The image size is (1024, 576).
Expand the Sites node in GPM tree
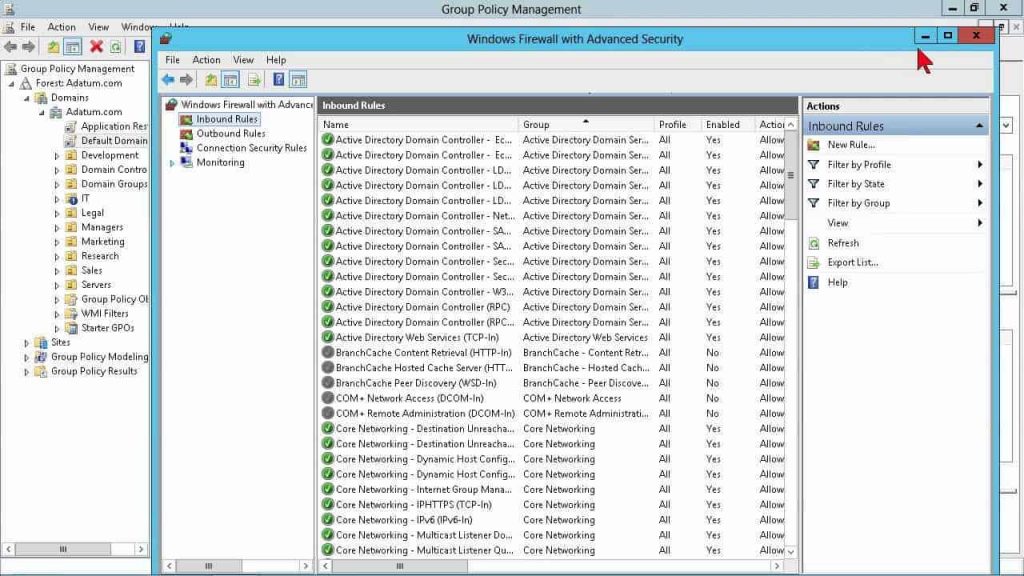[x=27, y=342]
